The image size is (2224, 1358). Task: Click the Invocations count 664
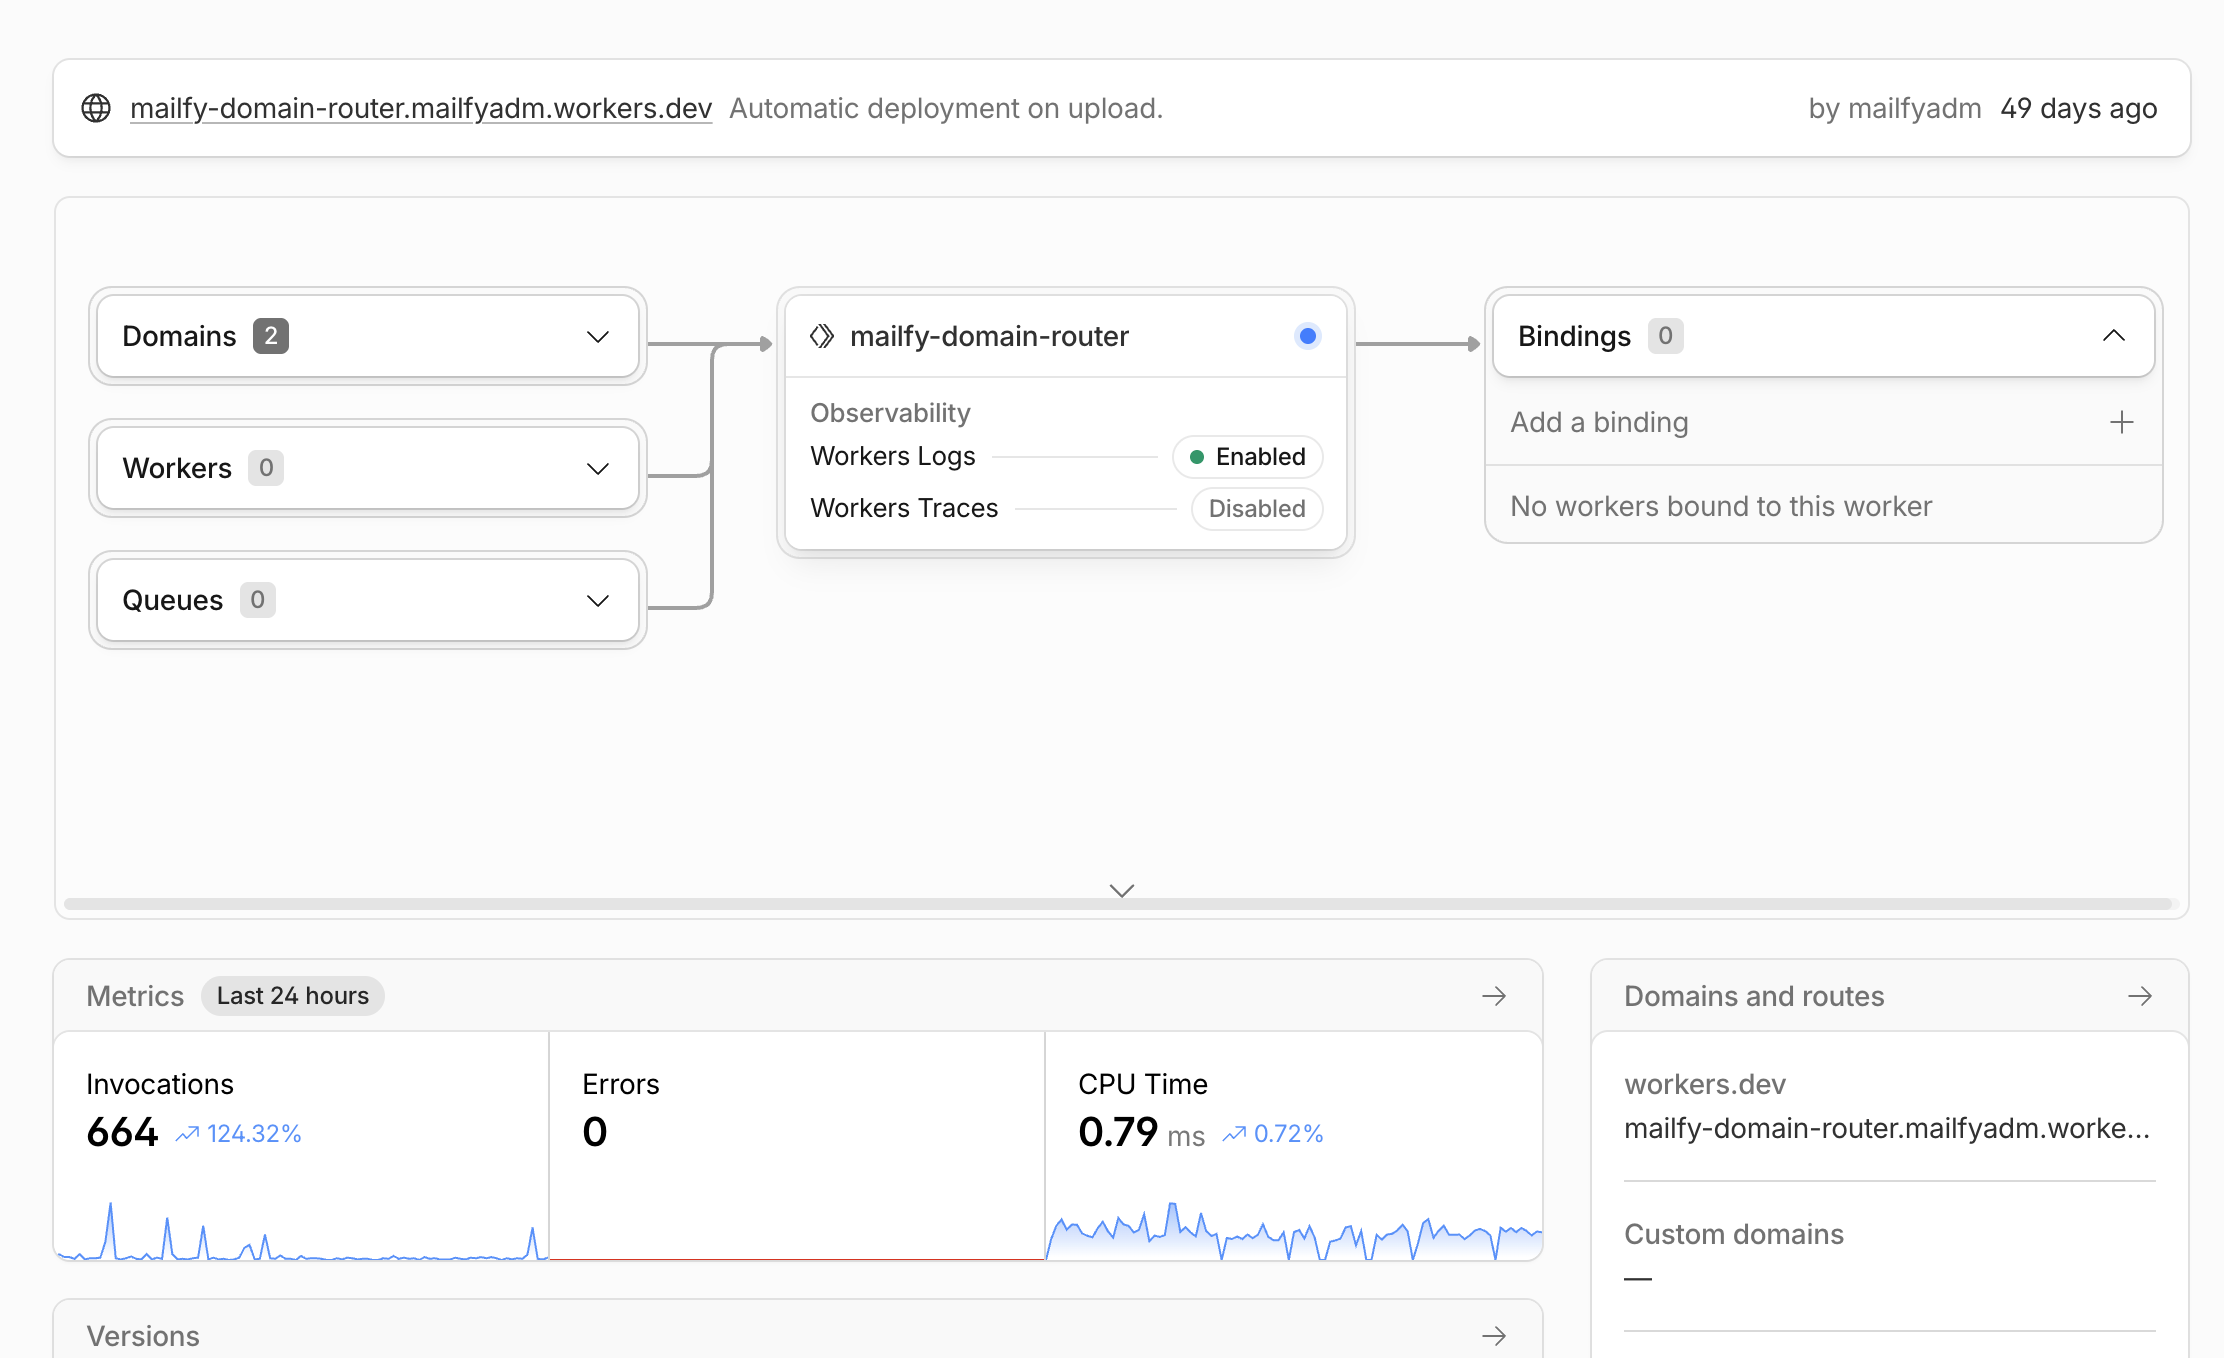click(x=122, y=1132)
